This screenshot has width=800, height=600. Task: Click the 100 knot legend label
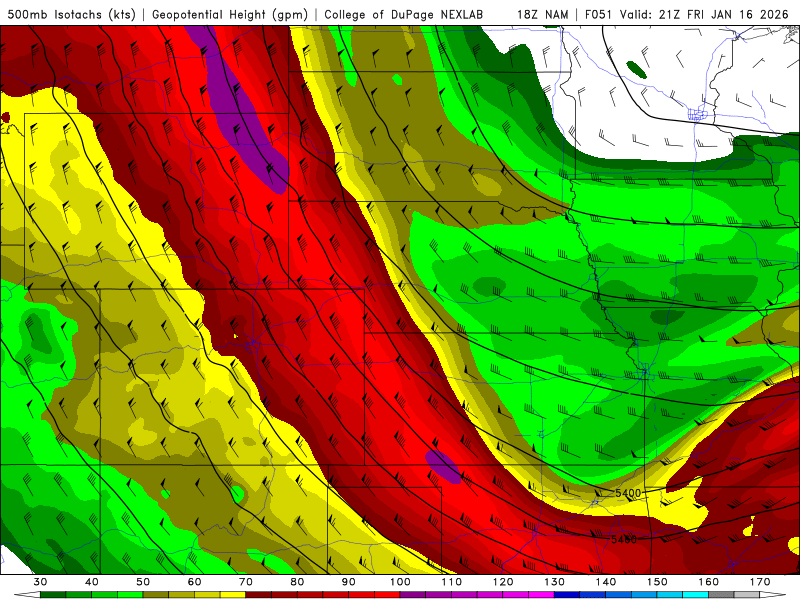(400, 582)
